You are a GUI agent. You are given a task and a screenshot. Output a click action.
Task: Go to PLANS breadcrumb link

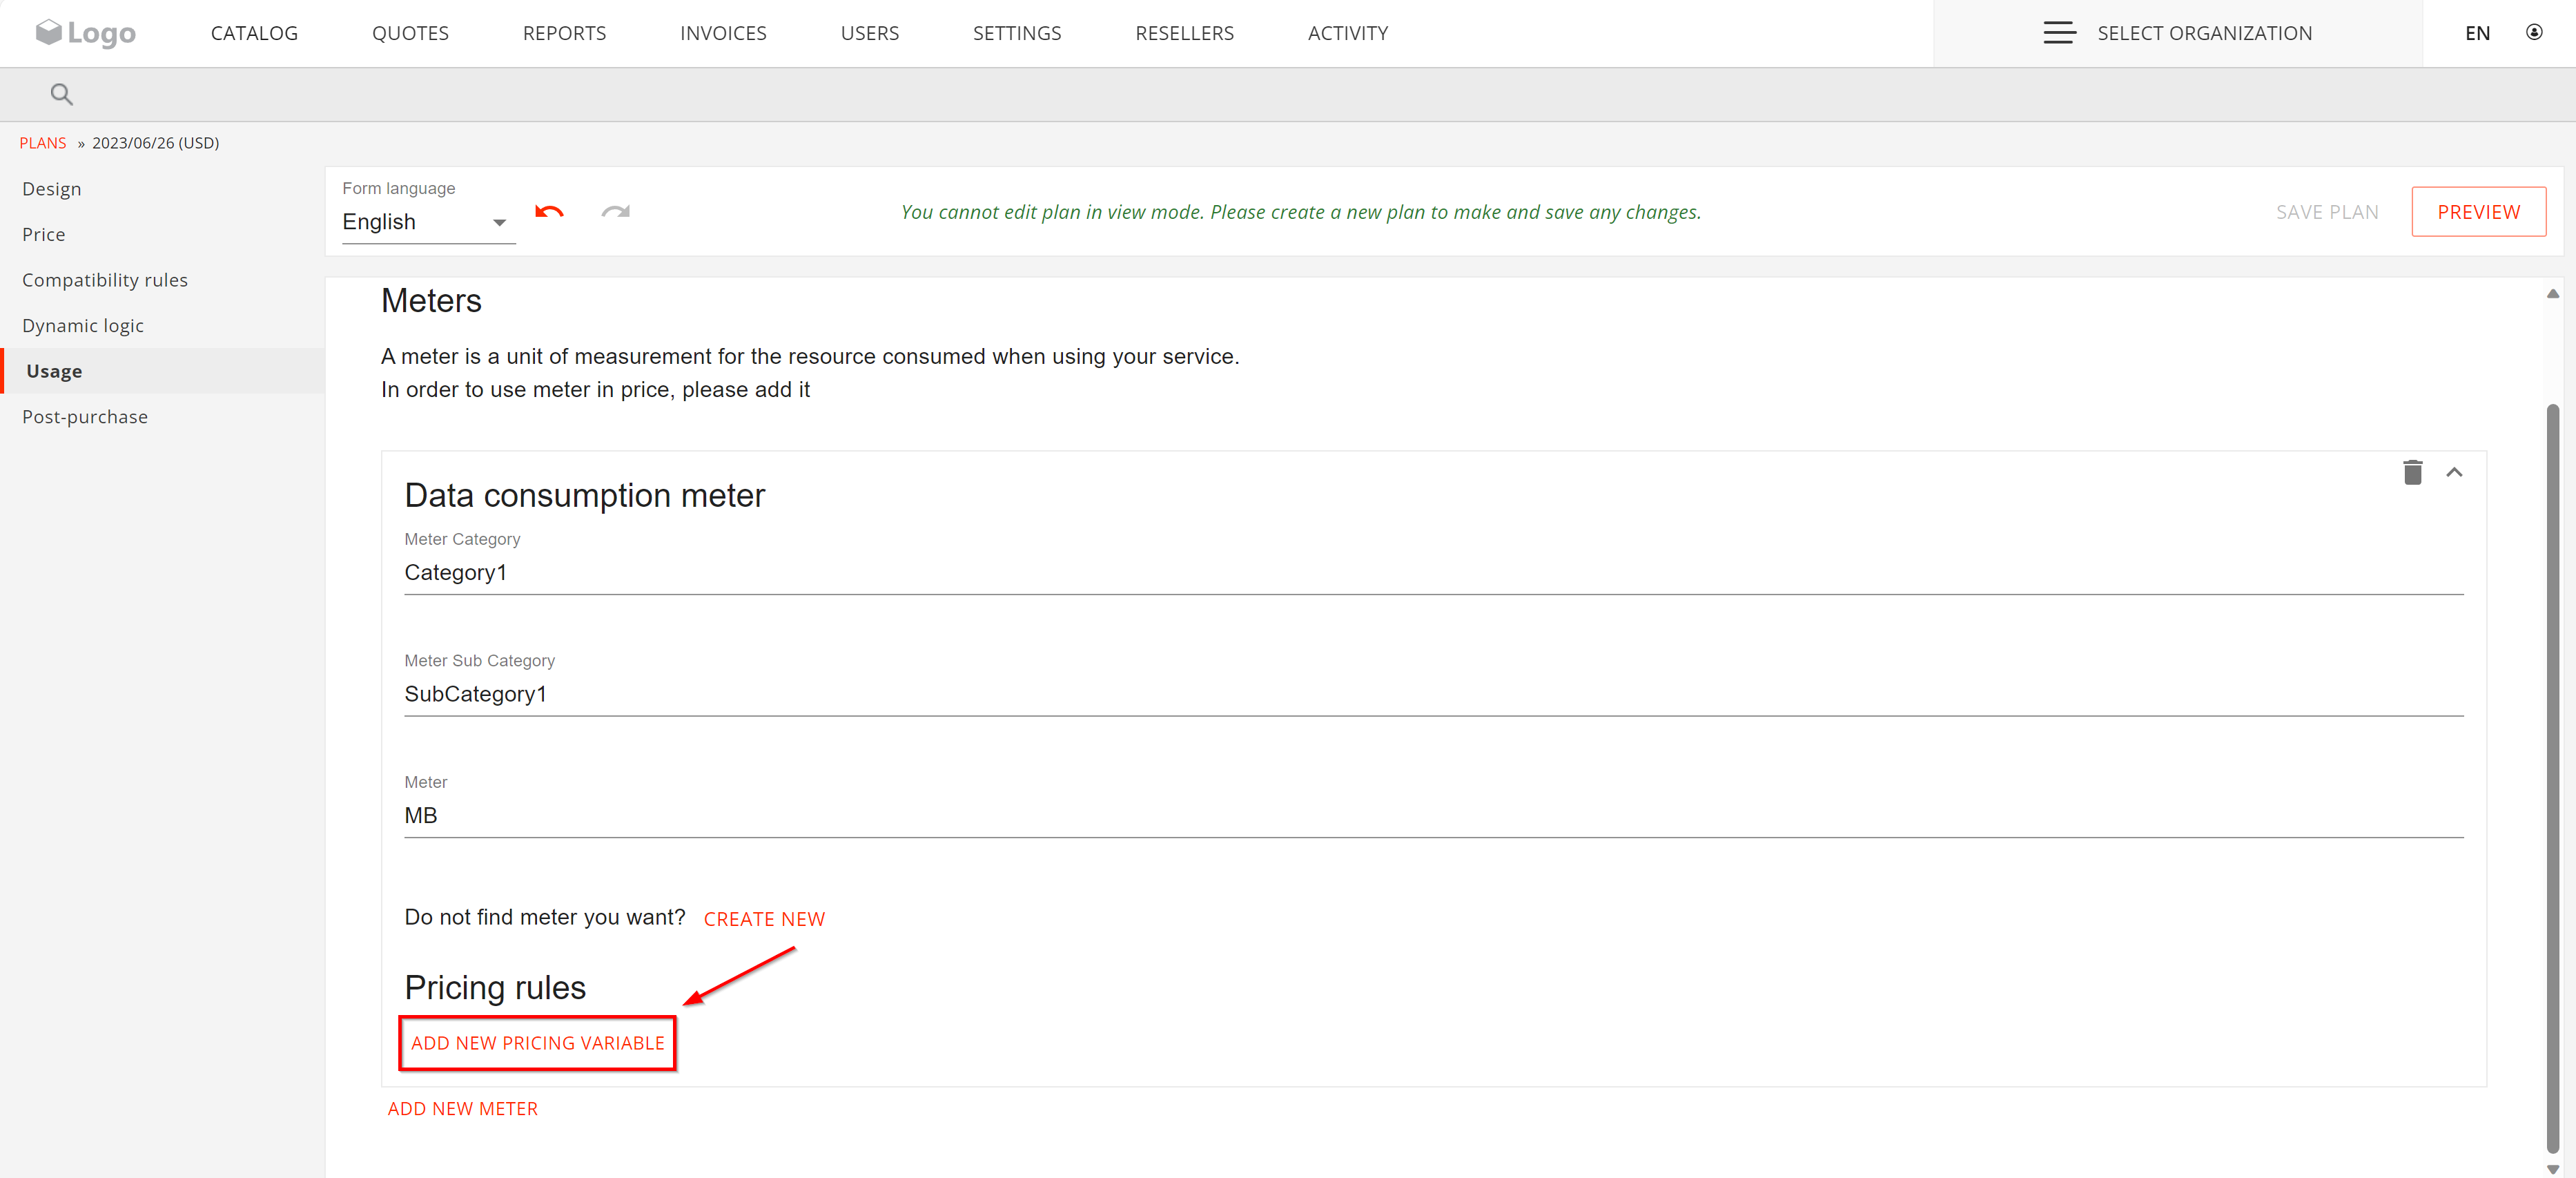click(43, 143)
